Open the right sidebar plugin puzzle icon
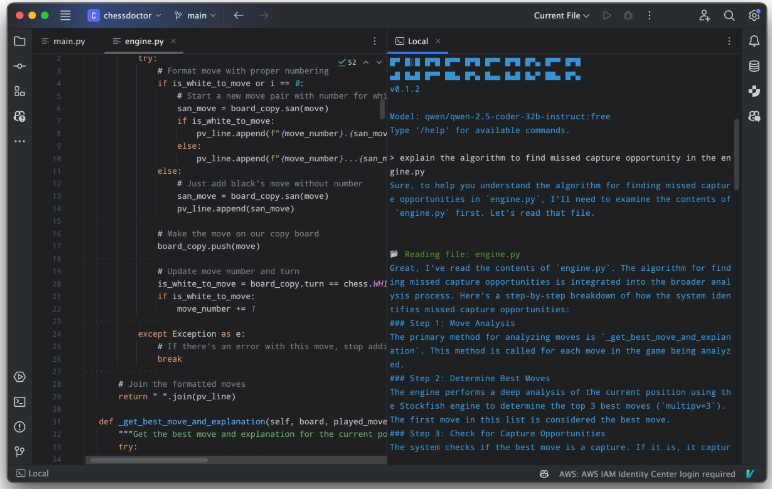The height and width of the screenshot is (489, 772). coord(754,91)
